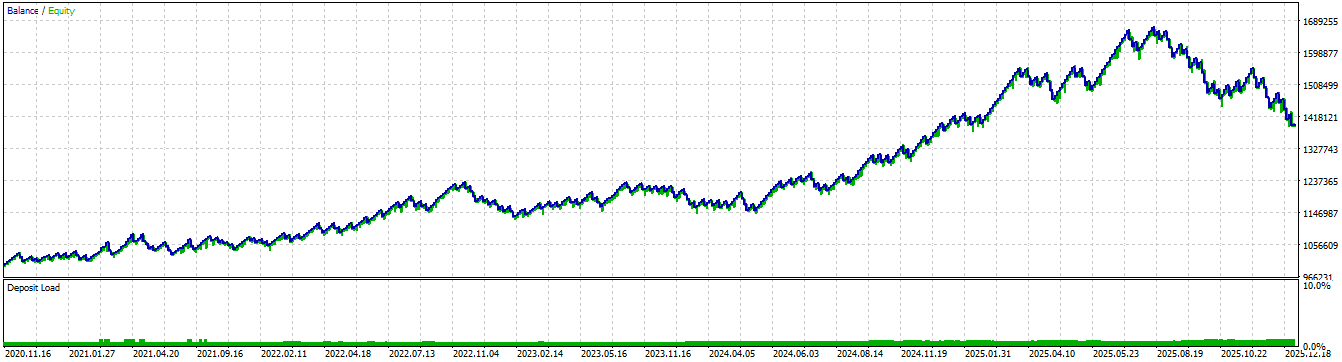Click the 2020.11.16 date label
Image resolution: width=1342 pixels, height=362 pixels.
[x=29, y=353]
